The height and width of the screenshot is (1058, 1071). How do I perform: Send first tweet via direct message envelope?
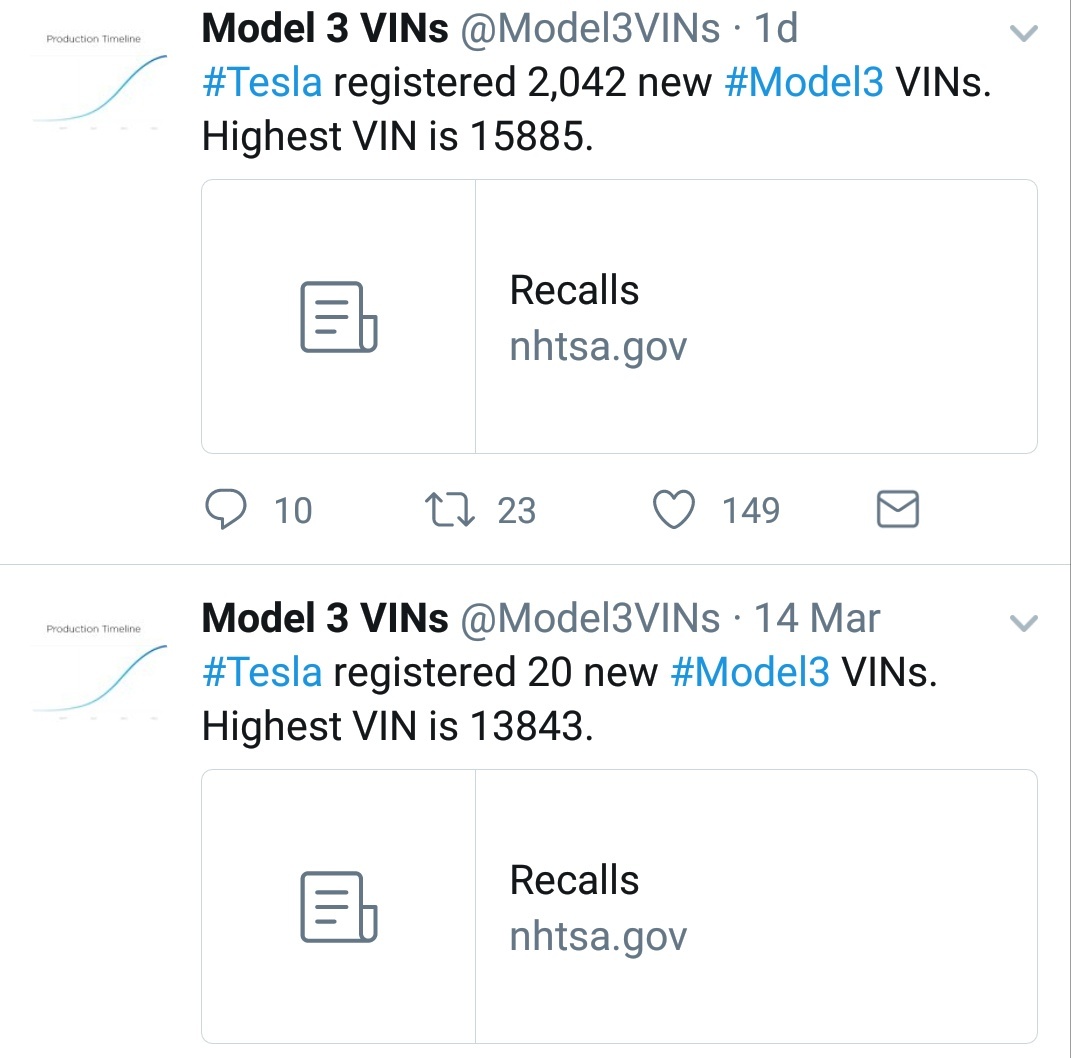tap(898, 510)
